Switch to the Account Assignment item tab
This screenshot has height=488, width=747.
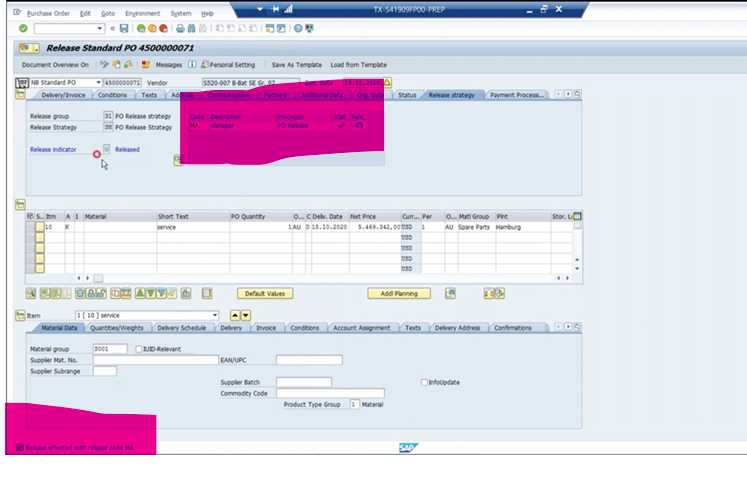362,328
